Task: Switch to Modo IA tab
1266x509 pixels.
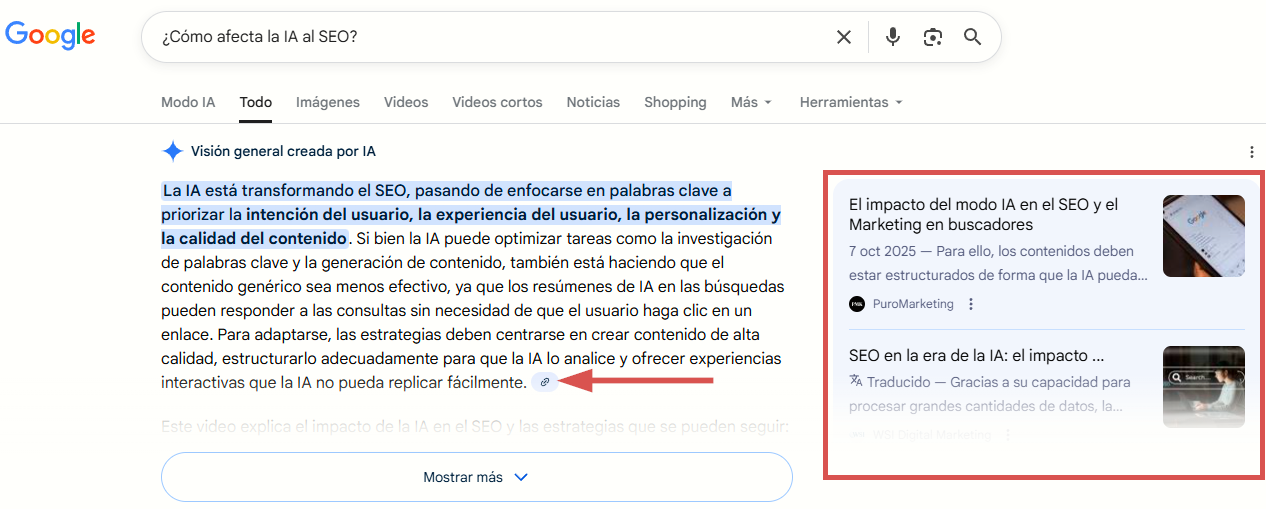Action: tap(188, 102)
